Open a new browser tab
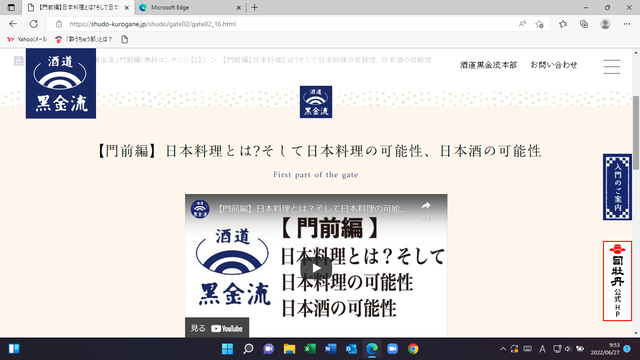This screenshot has height=360, width=640. 255,7
